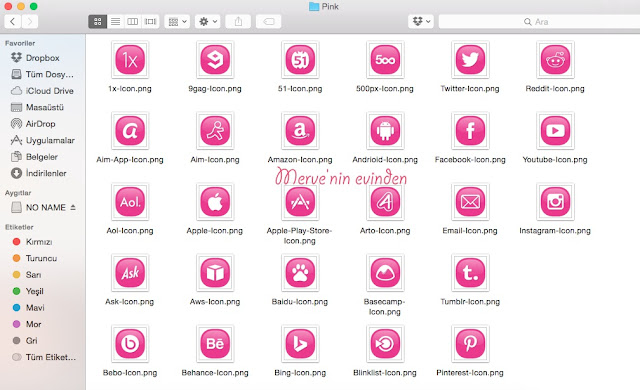This screenshot has height=390, width=640.
Task: Open İndirilenler in the sidebar
Action: [x=43, y=173]
